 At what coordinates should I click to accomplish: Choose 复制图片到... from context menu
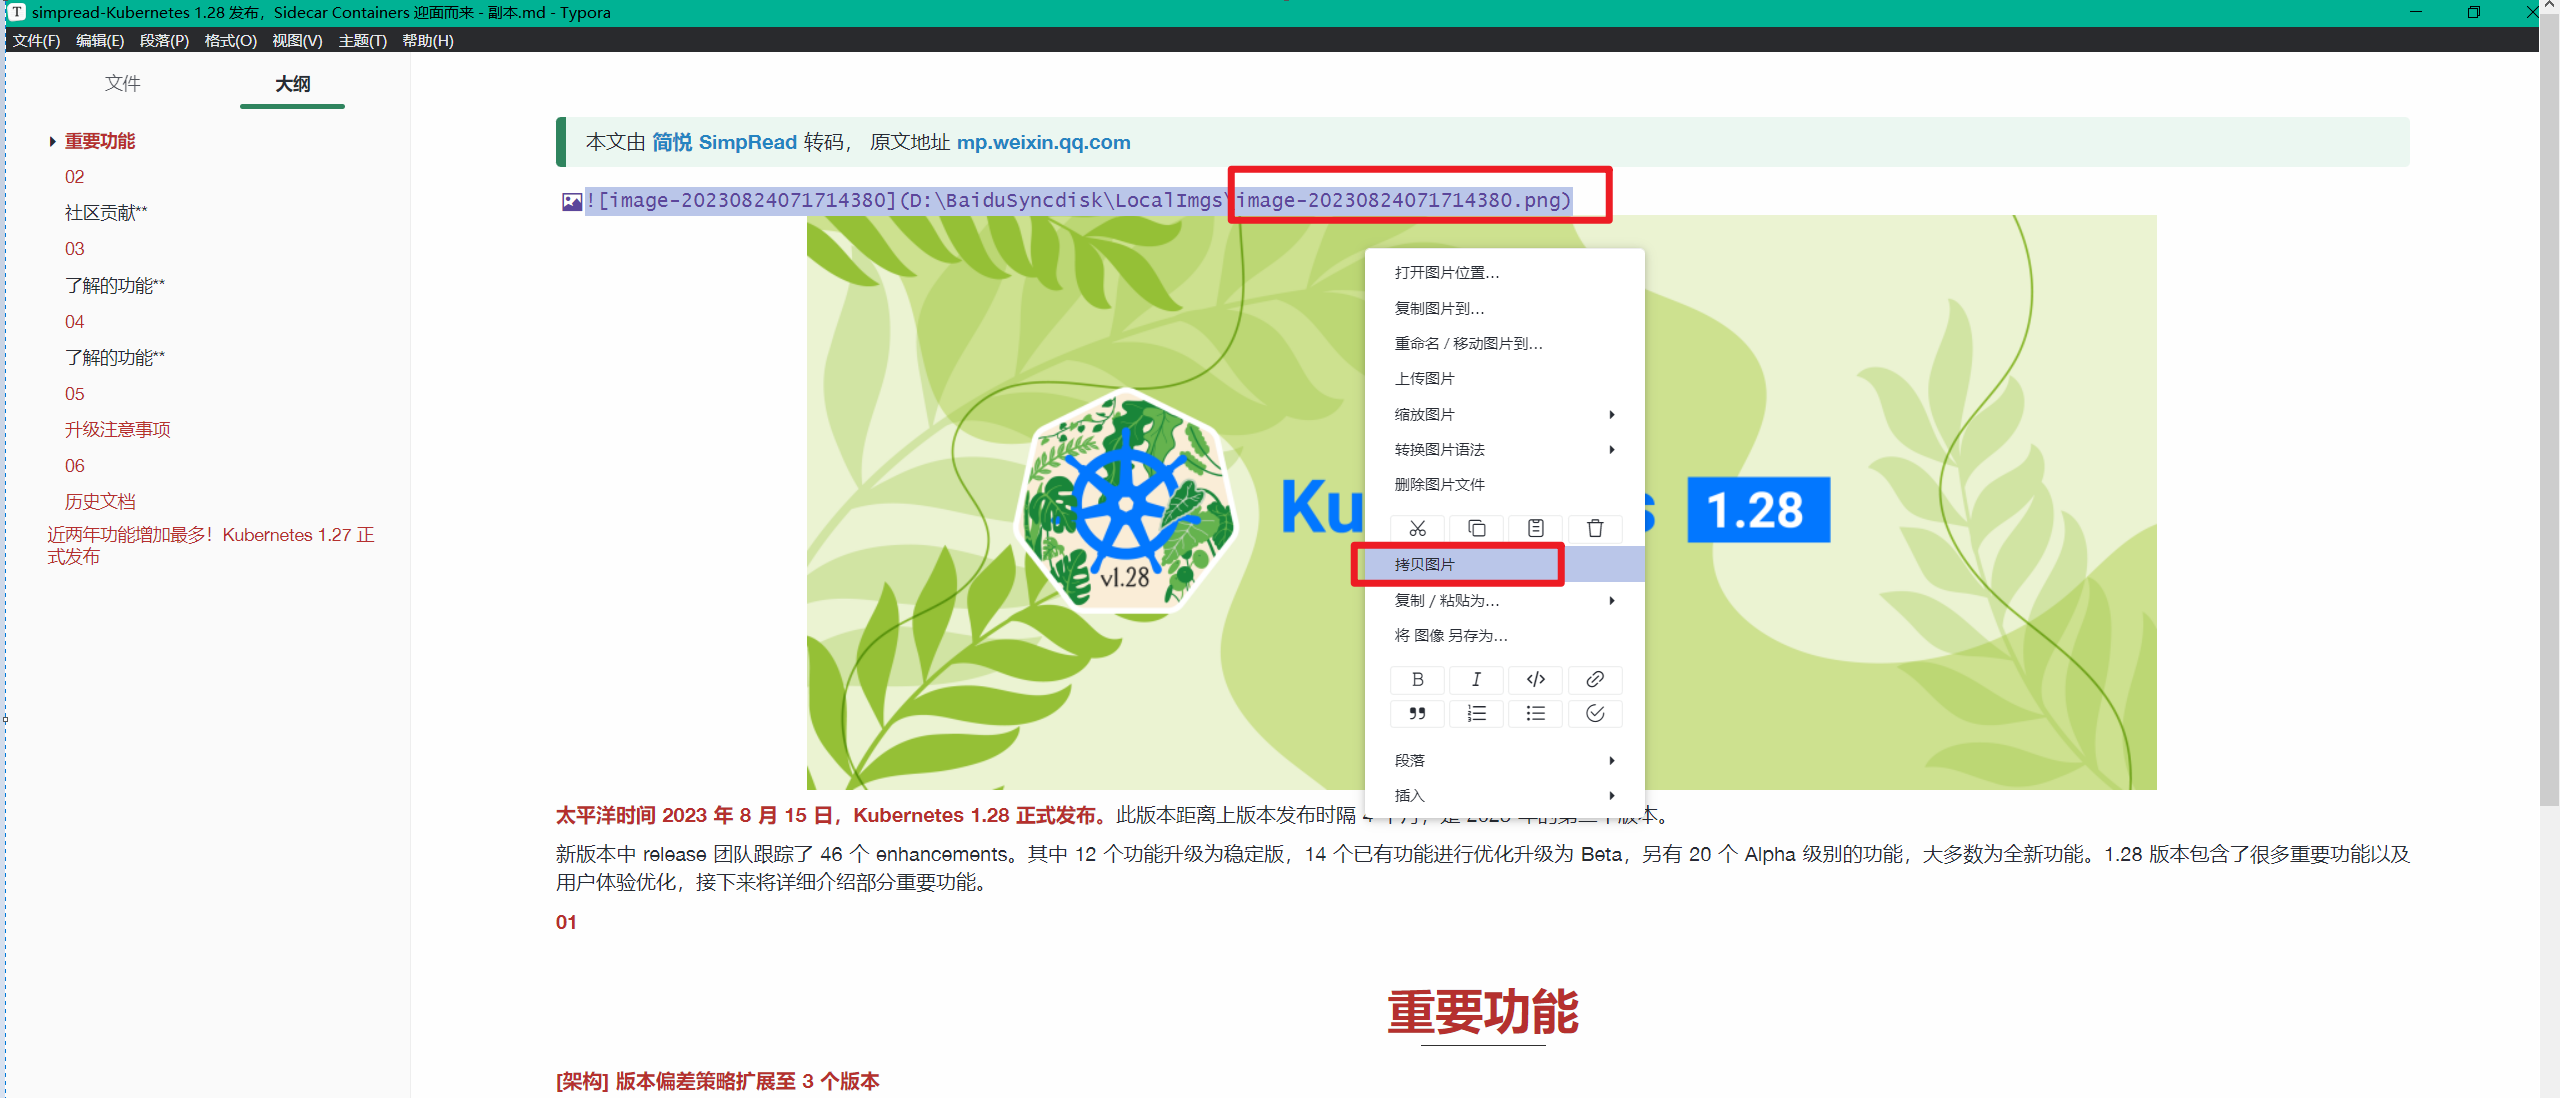[1504, 308]
